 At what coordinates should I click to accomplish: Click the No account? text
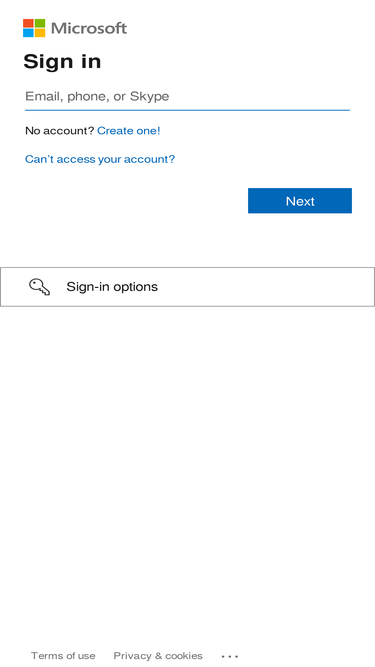point(60,131)
